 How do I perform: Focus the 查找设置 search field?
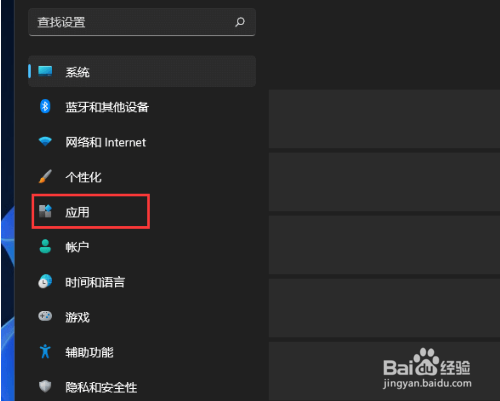(x=142, y=22)
